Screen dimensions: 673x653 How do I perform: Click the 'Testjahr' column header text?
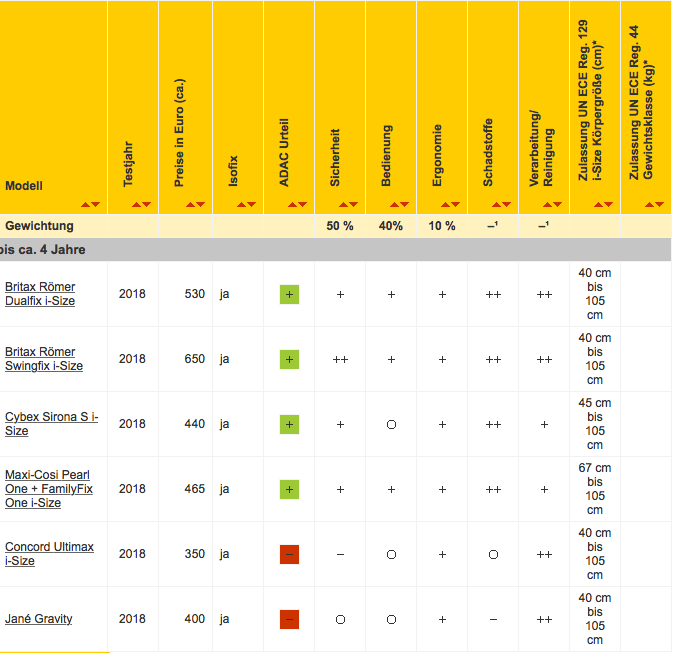[128, 164]
